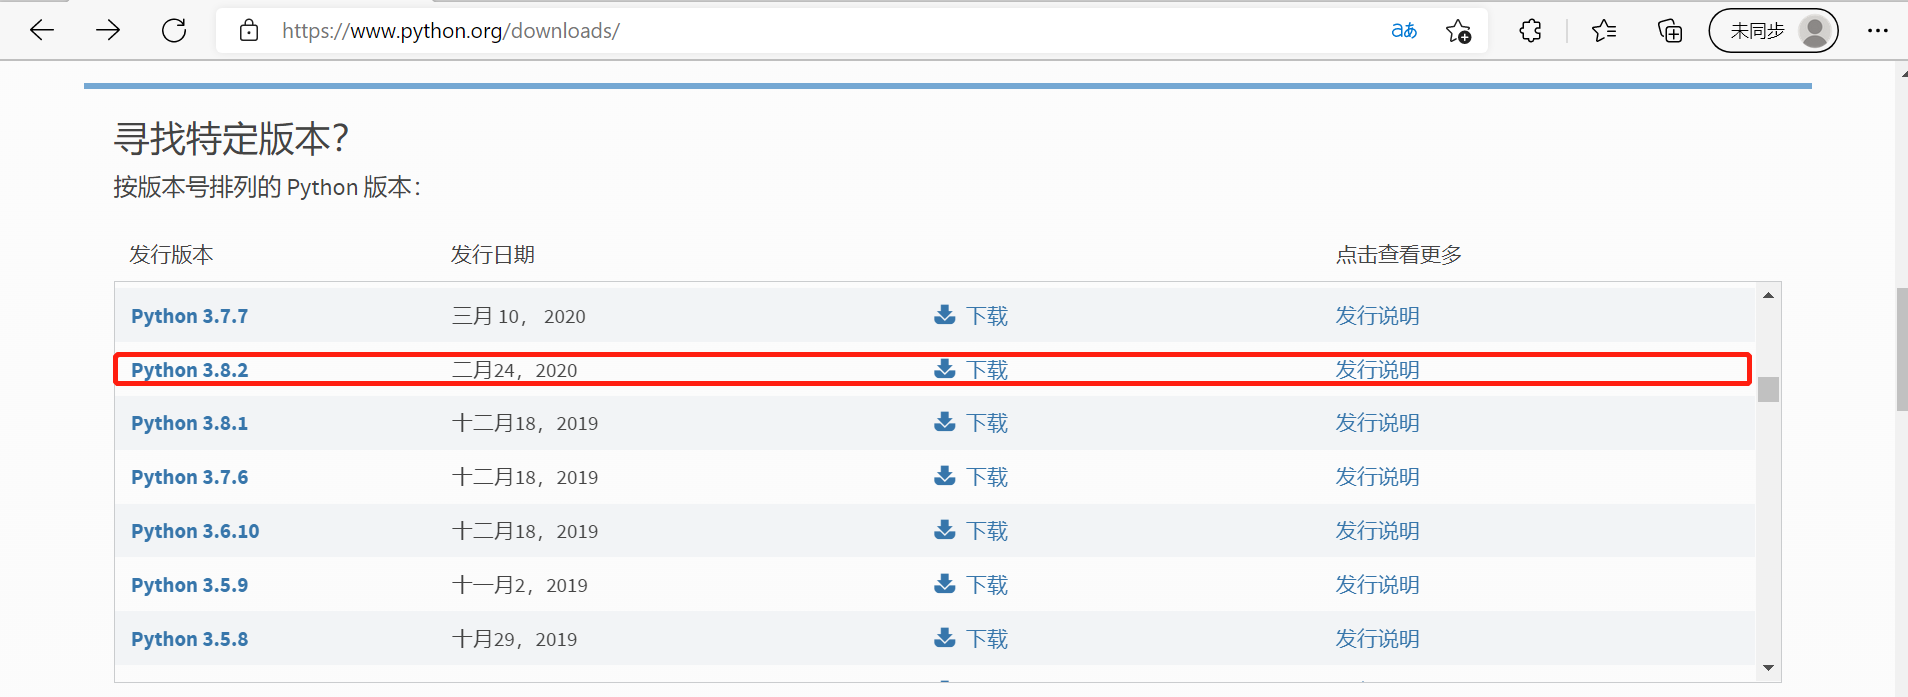Click the download icon for Python 3.5.9
Image resolution: width=1908 pixels, height=697 pixels.
coord(945,584)
